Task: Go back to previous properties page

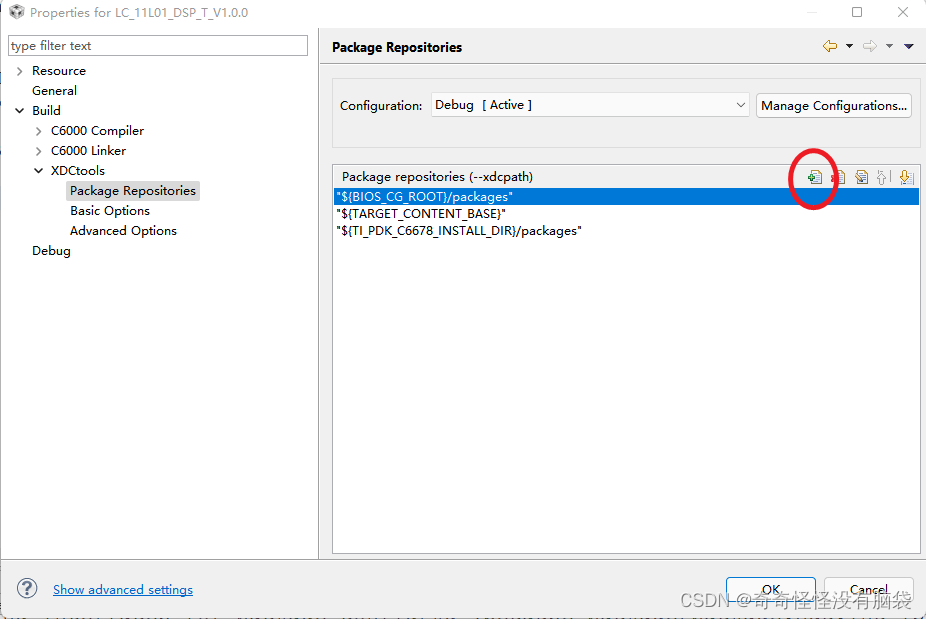Action: 830,46
